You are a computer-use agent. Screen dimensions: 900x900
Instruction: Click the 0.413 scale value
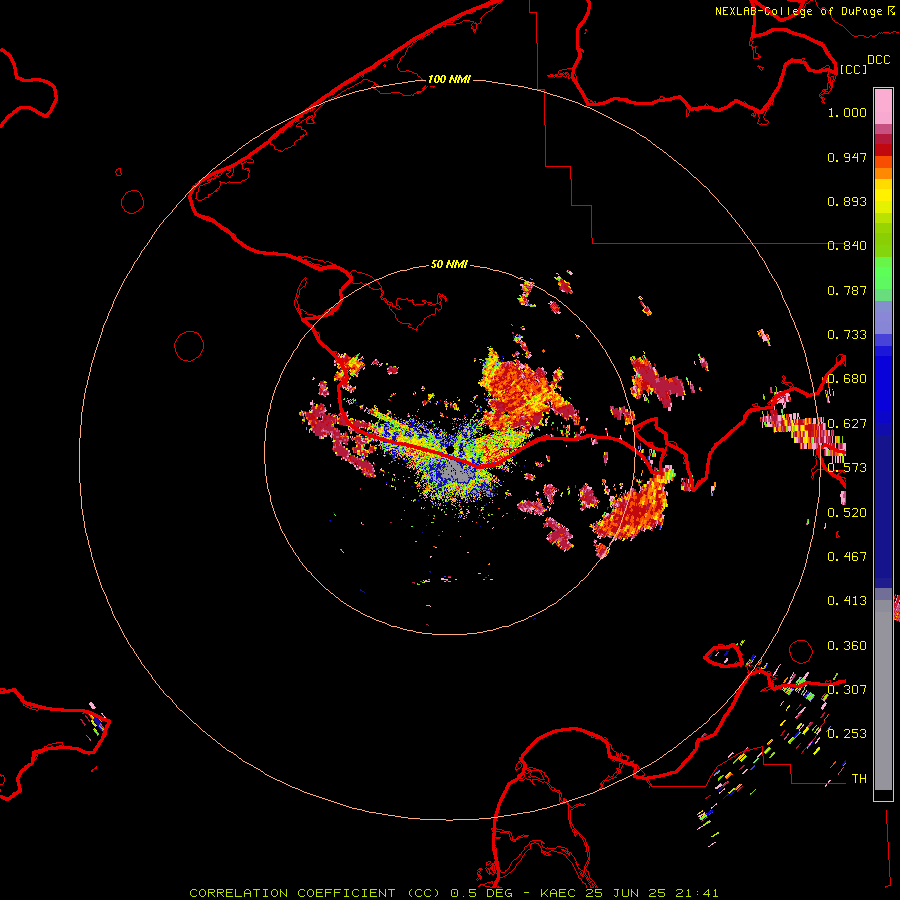pyautogui.click(x=847, y=601)
